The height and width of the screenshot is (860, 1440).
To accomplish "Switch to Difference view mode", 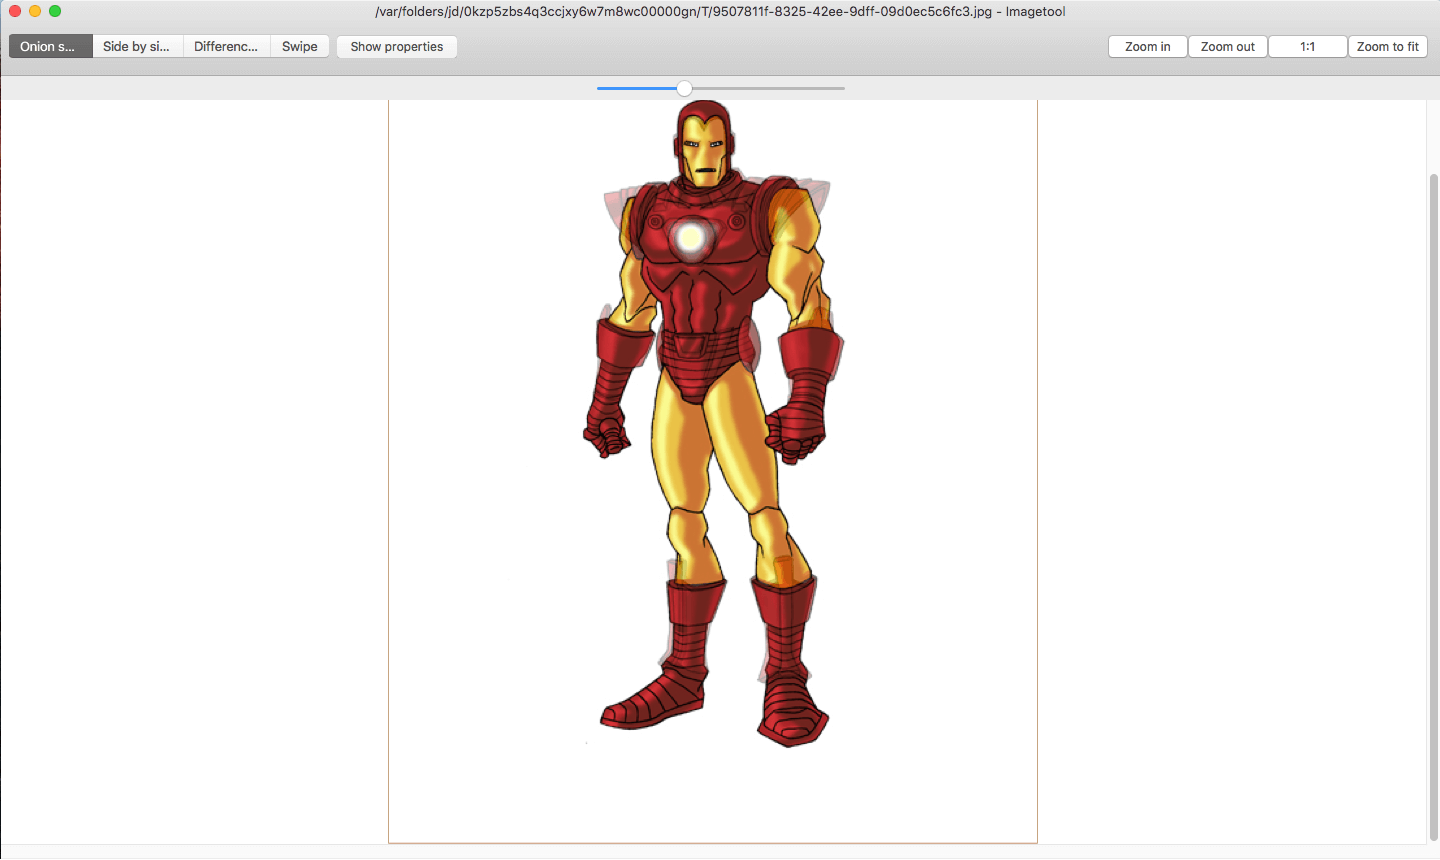I will (227, 47).
